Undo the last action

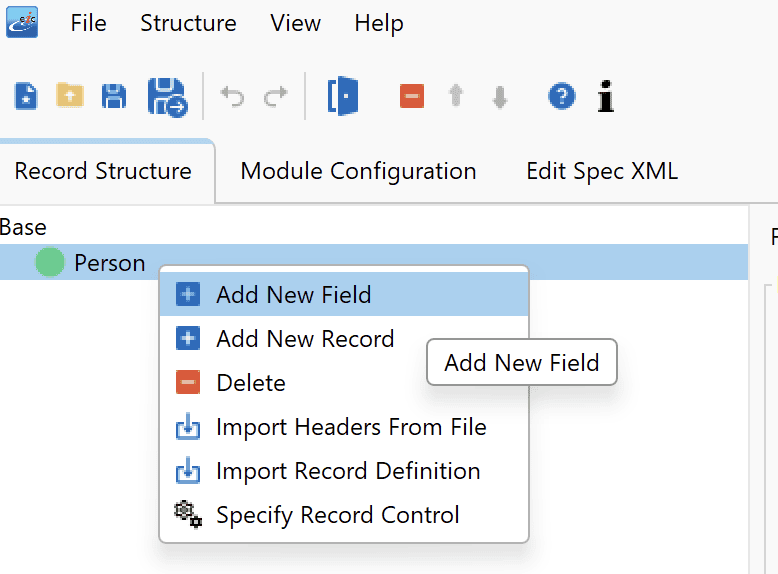click(232, 96)
